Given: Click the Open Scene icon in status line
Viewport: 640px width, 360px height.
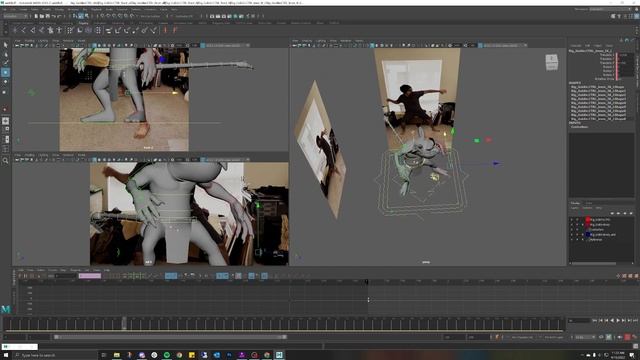Looking at the screenshot, I should [x=42, y=16].
